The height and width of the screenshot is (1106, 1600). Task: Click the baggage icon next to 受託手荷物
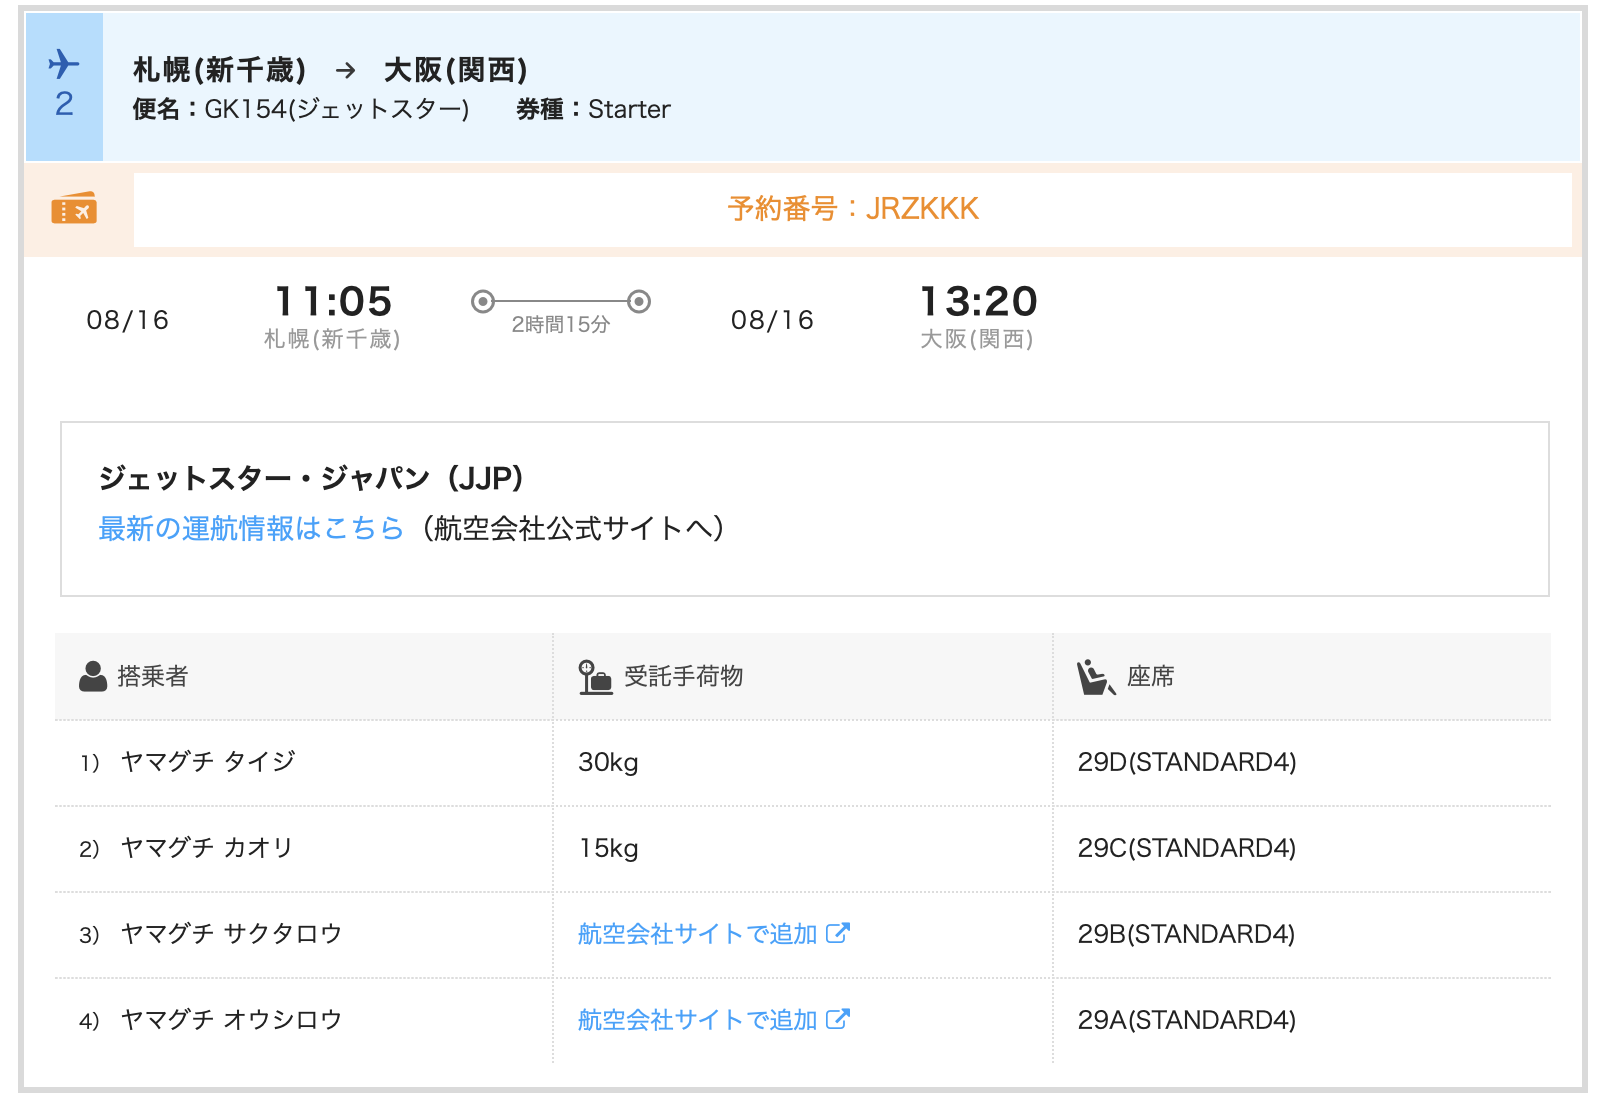[595, 677]
